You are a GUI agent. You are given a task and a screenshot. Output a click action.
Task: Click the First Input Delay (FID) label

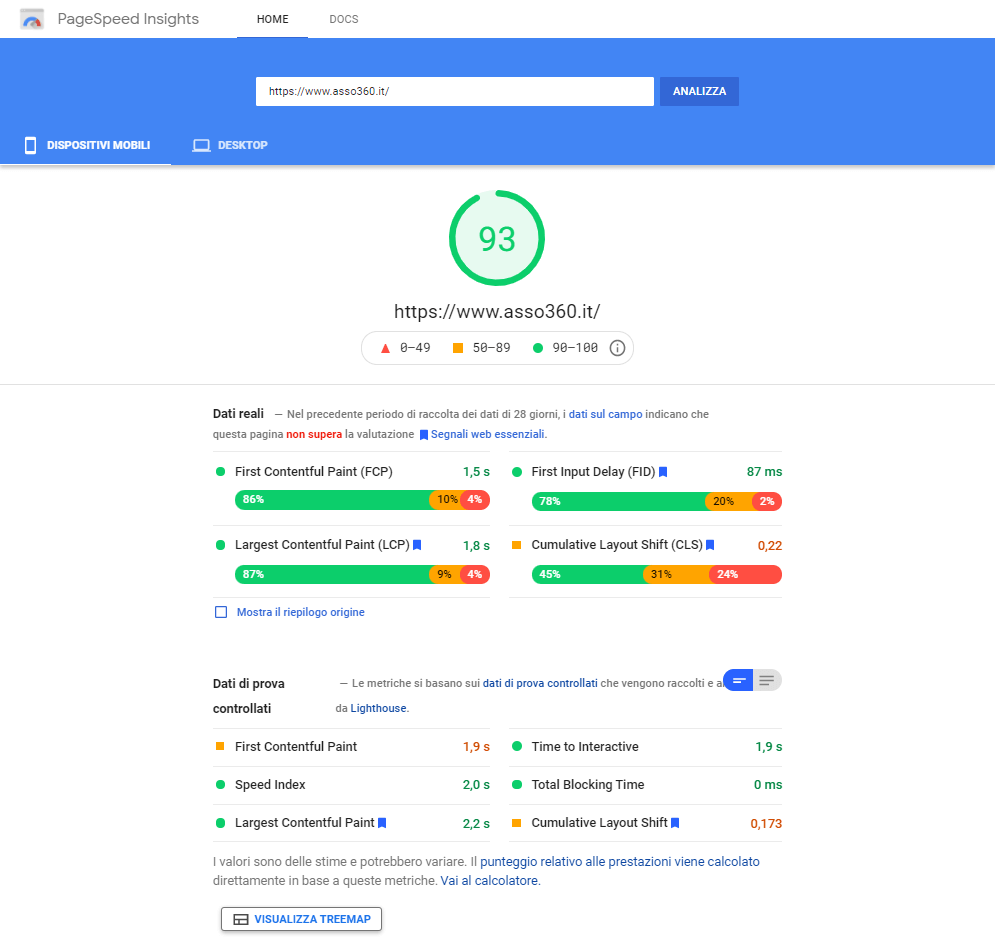tap(593, 472)
